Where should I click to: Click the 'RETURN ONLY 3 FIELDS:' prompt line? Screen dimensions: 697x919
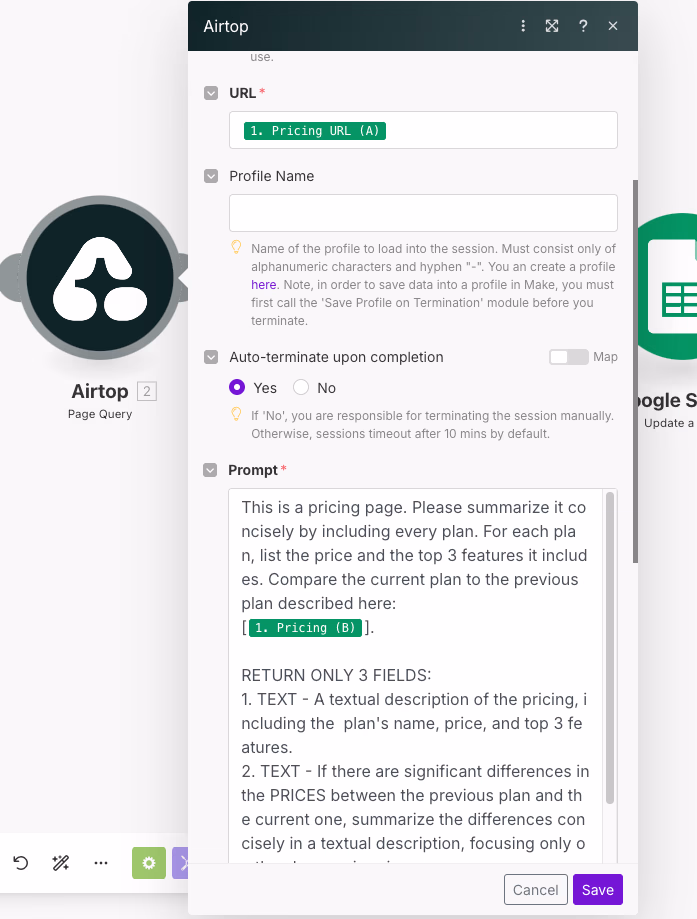(336, 675)
